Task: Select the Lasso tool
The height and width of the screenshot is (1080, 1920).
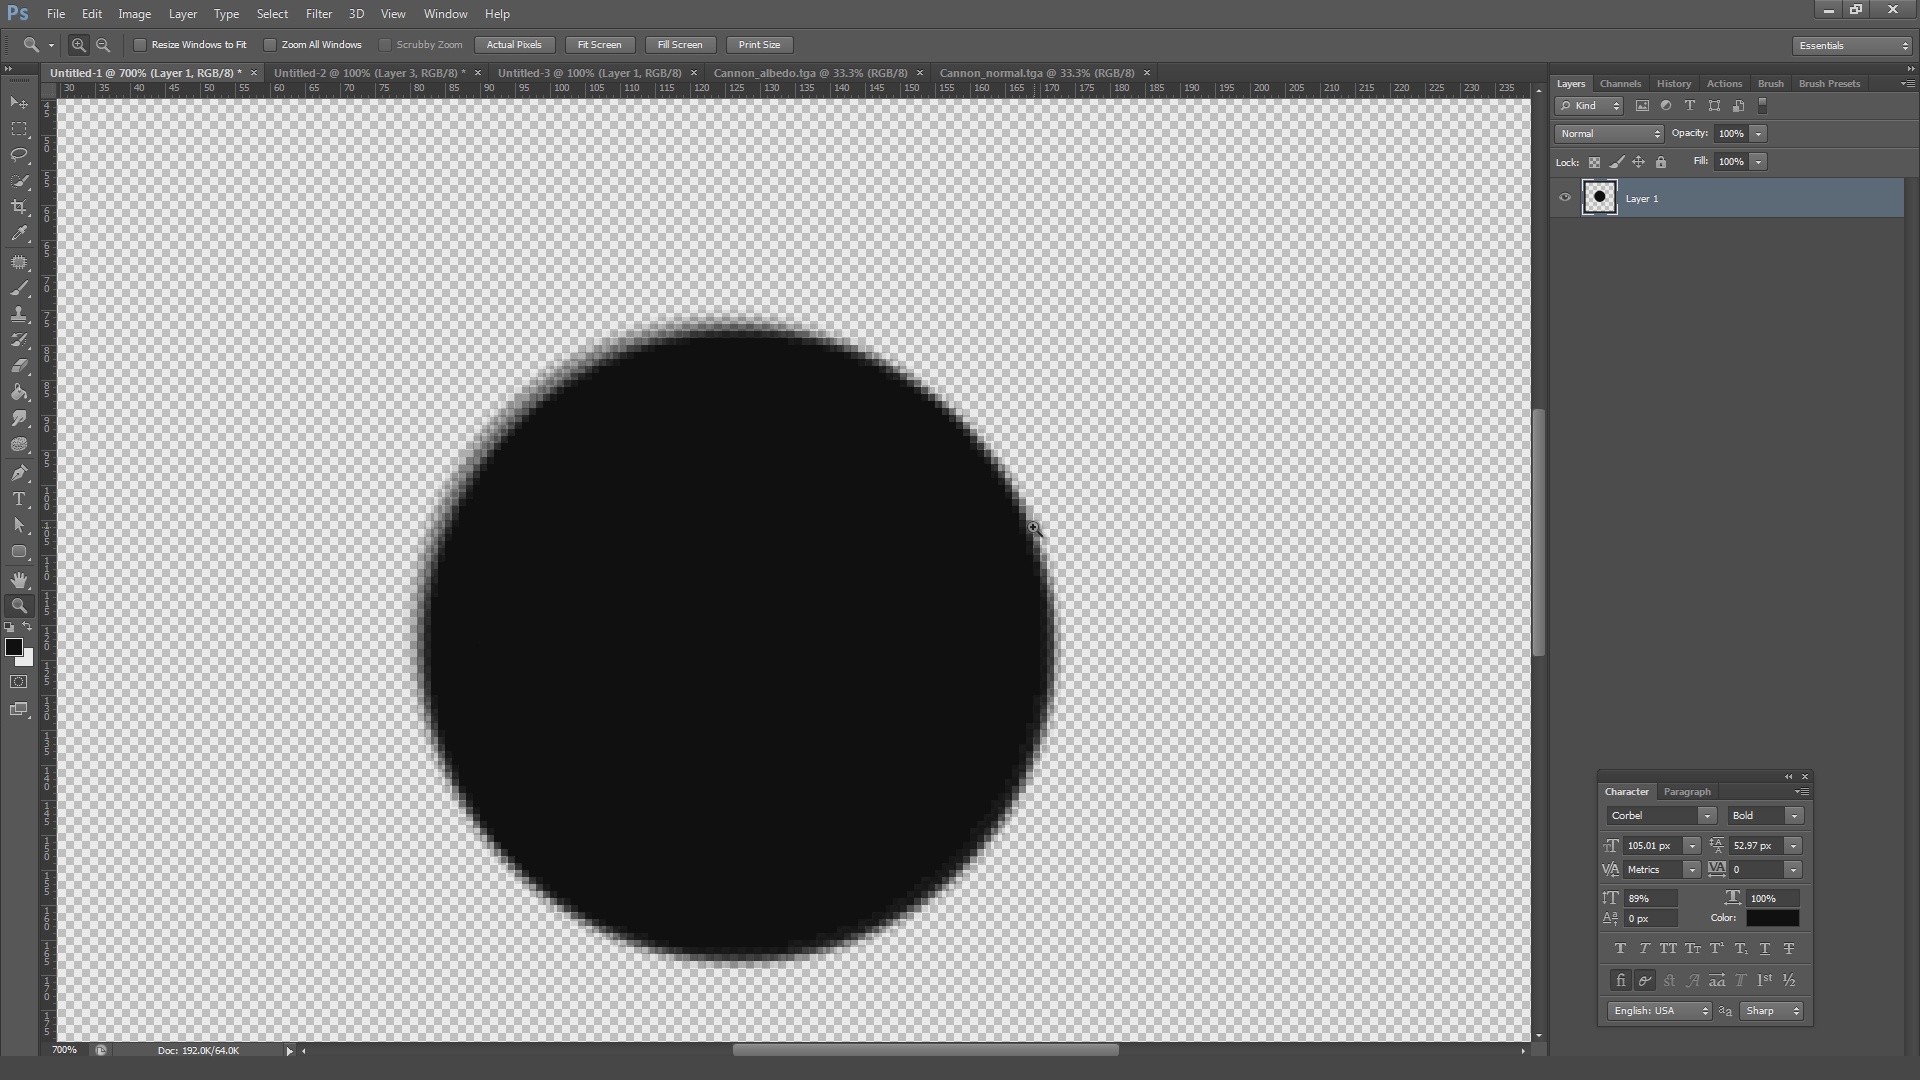Action: pos(19,155)
